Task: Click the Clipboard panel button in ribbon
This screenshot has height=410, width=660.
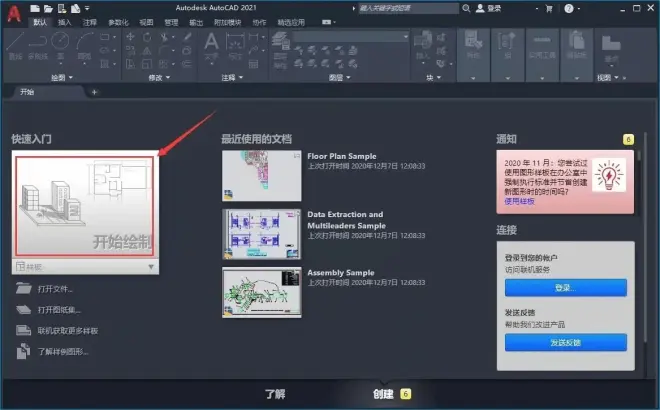Action: (x=576, y=55)
